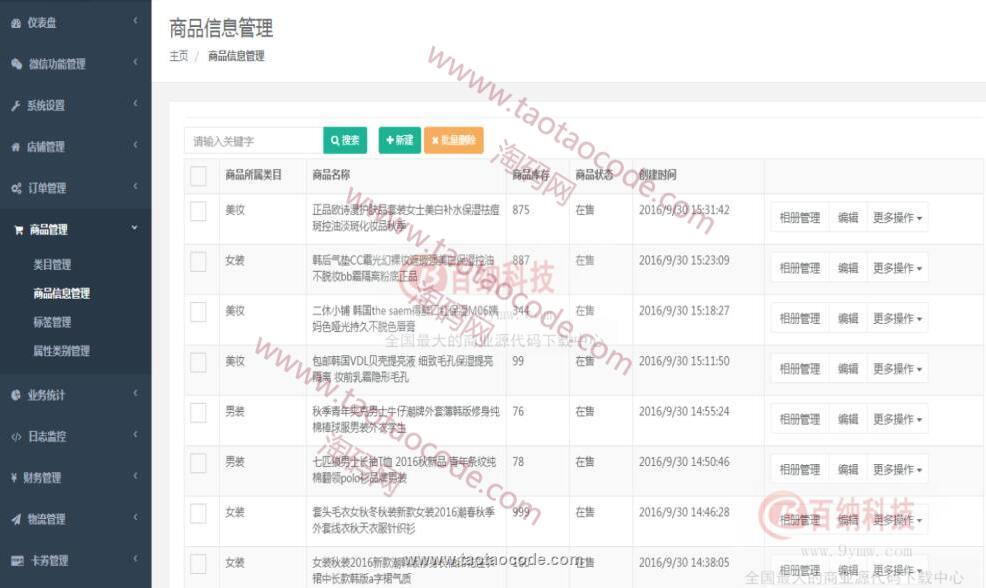This screenshot has width=986, height=588.
Task: Tick the select-all checkbox in table header
Action: (x=198, y=176)
